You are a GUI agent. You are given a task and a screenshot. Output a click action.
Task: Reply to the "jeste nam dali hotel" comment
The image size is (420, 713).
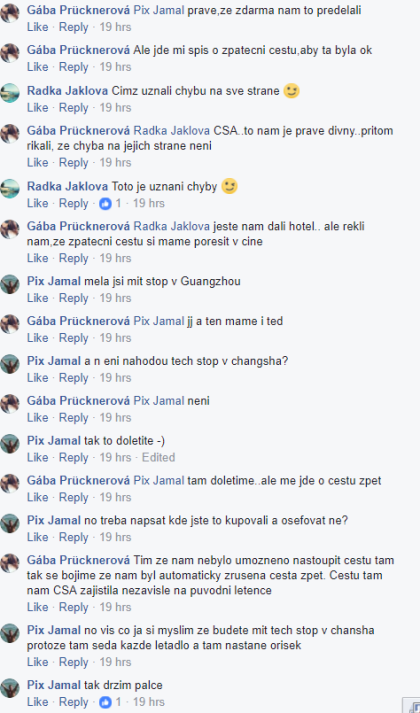coord(74,258)
